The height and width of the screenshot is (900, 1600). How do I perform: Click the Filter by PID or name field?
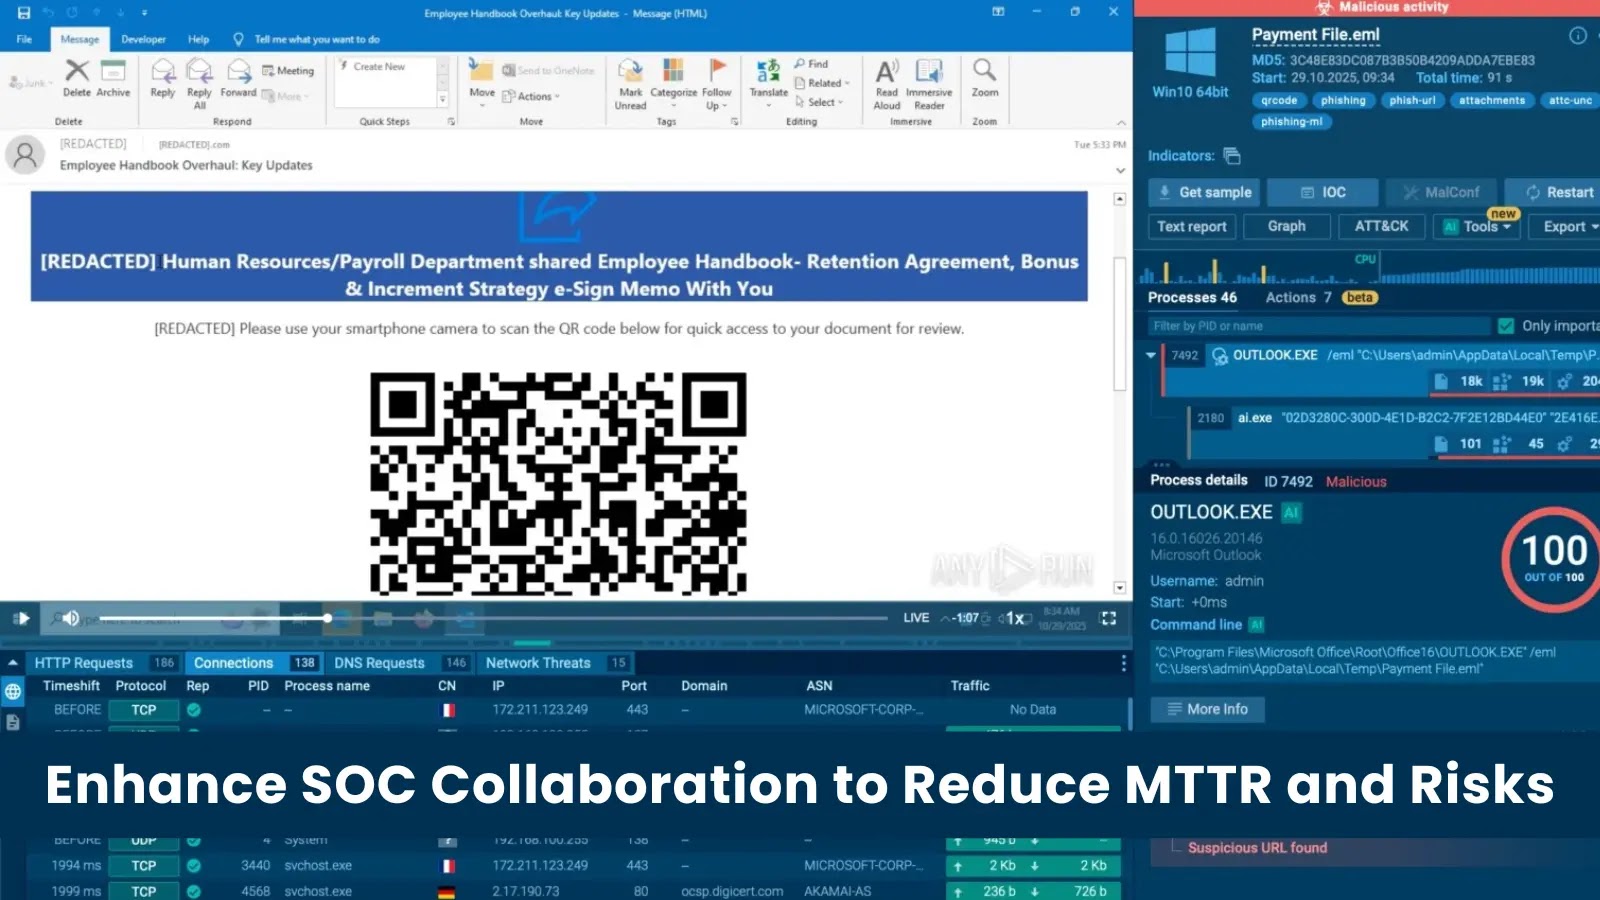[1318, 326]
